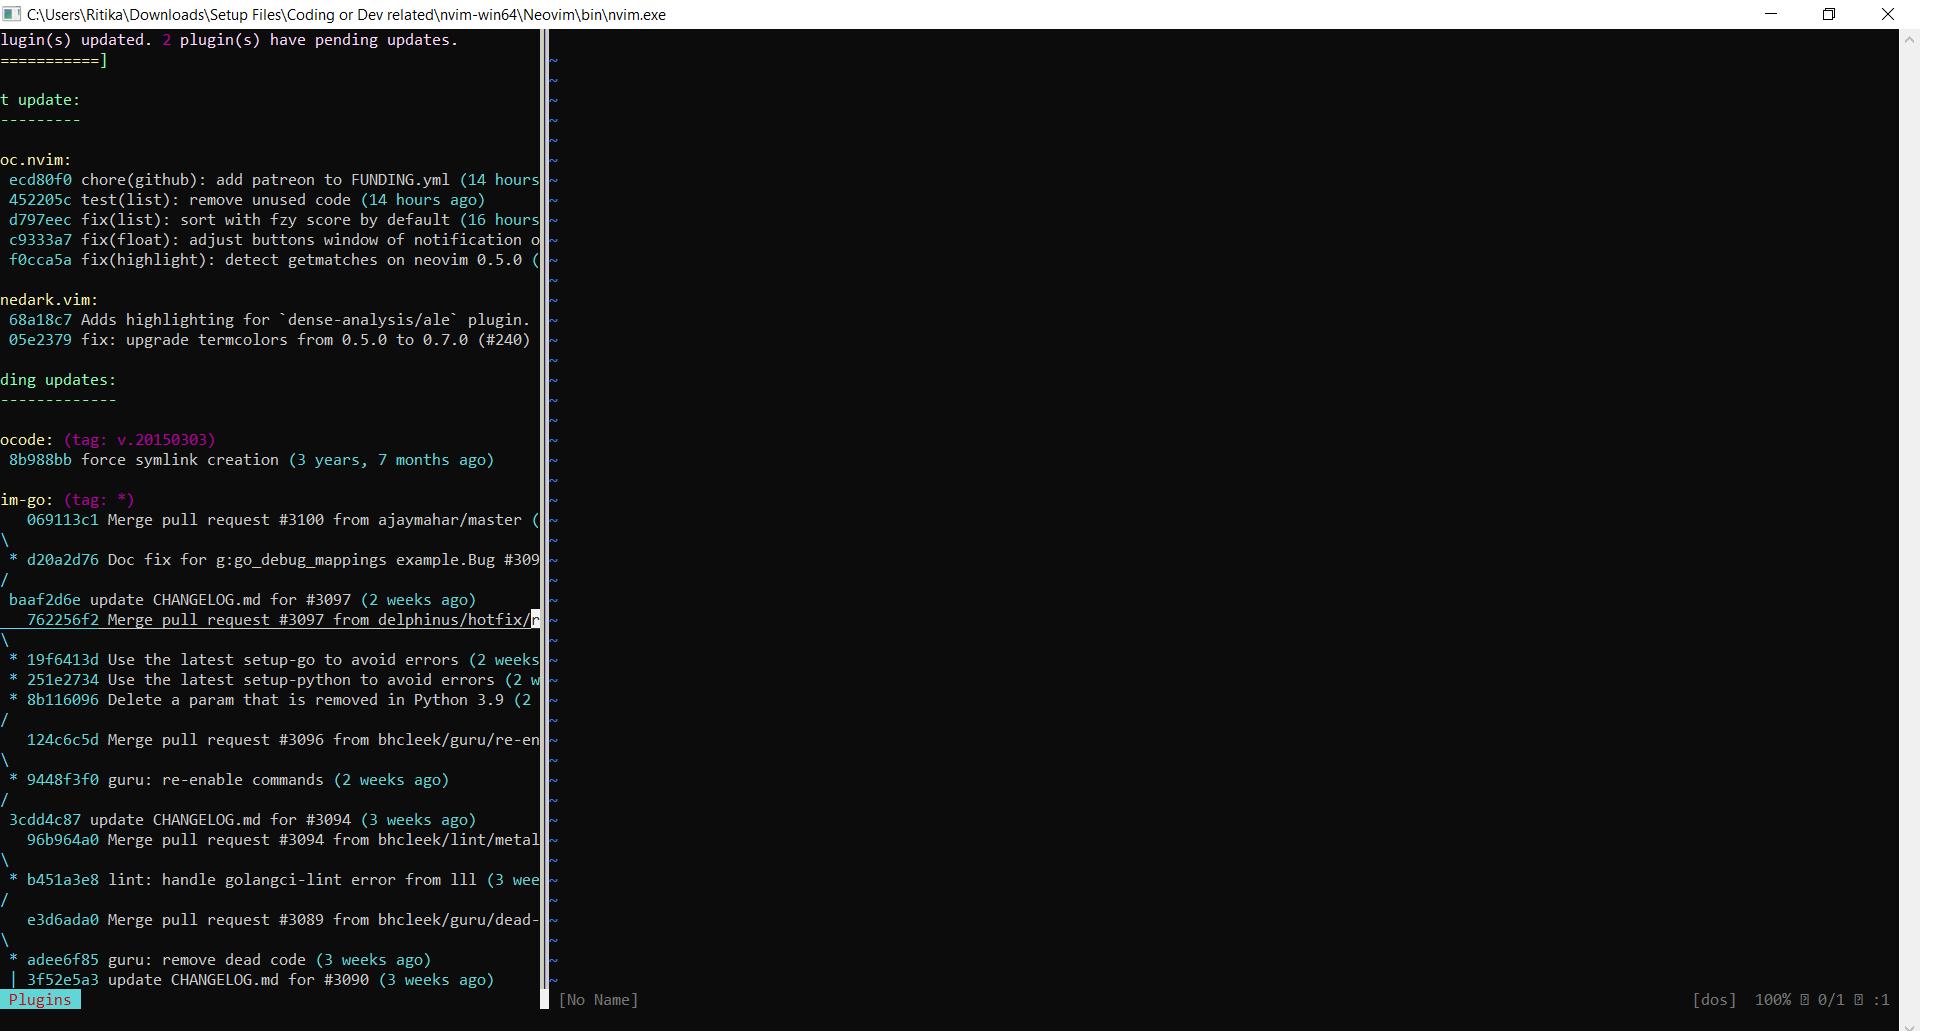Restore down the Neovim window
1935x1031 pixels.
pyautogui.click(x=1829, y=14)
